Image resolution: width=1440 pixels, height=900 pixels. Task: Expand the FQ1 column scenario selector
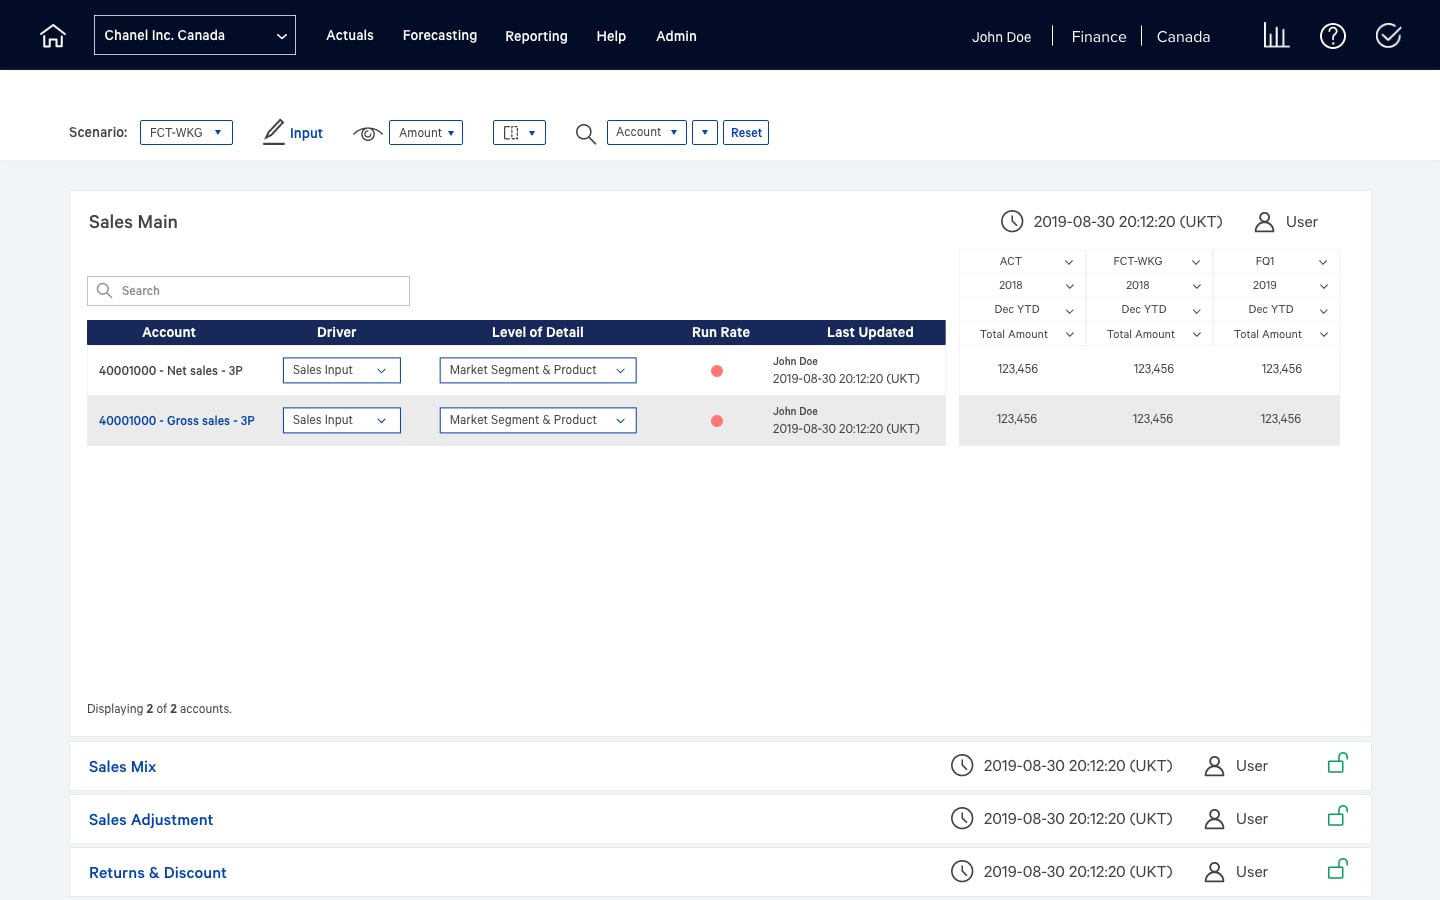tap(1276, 261)
